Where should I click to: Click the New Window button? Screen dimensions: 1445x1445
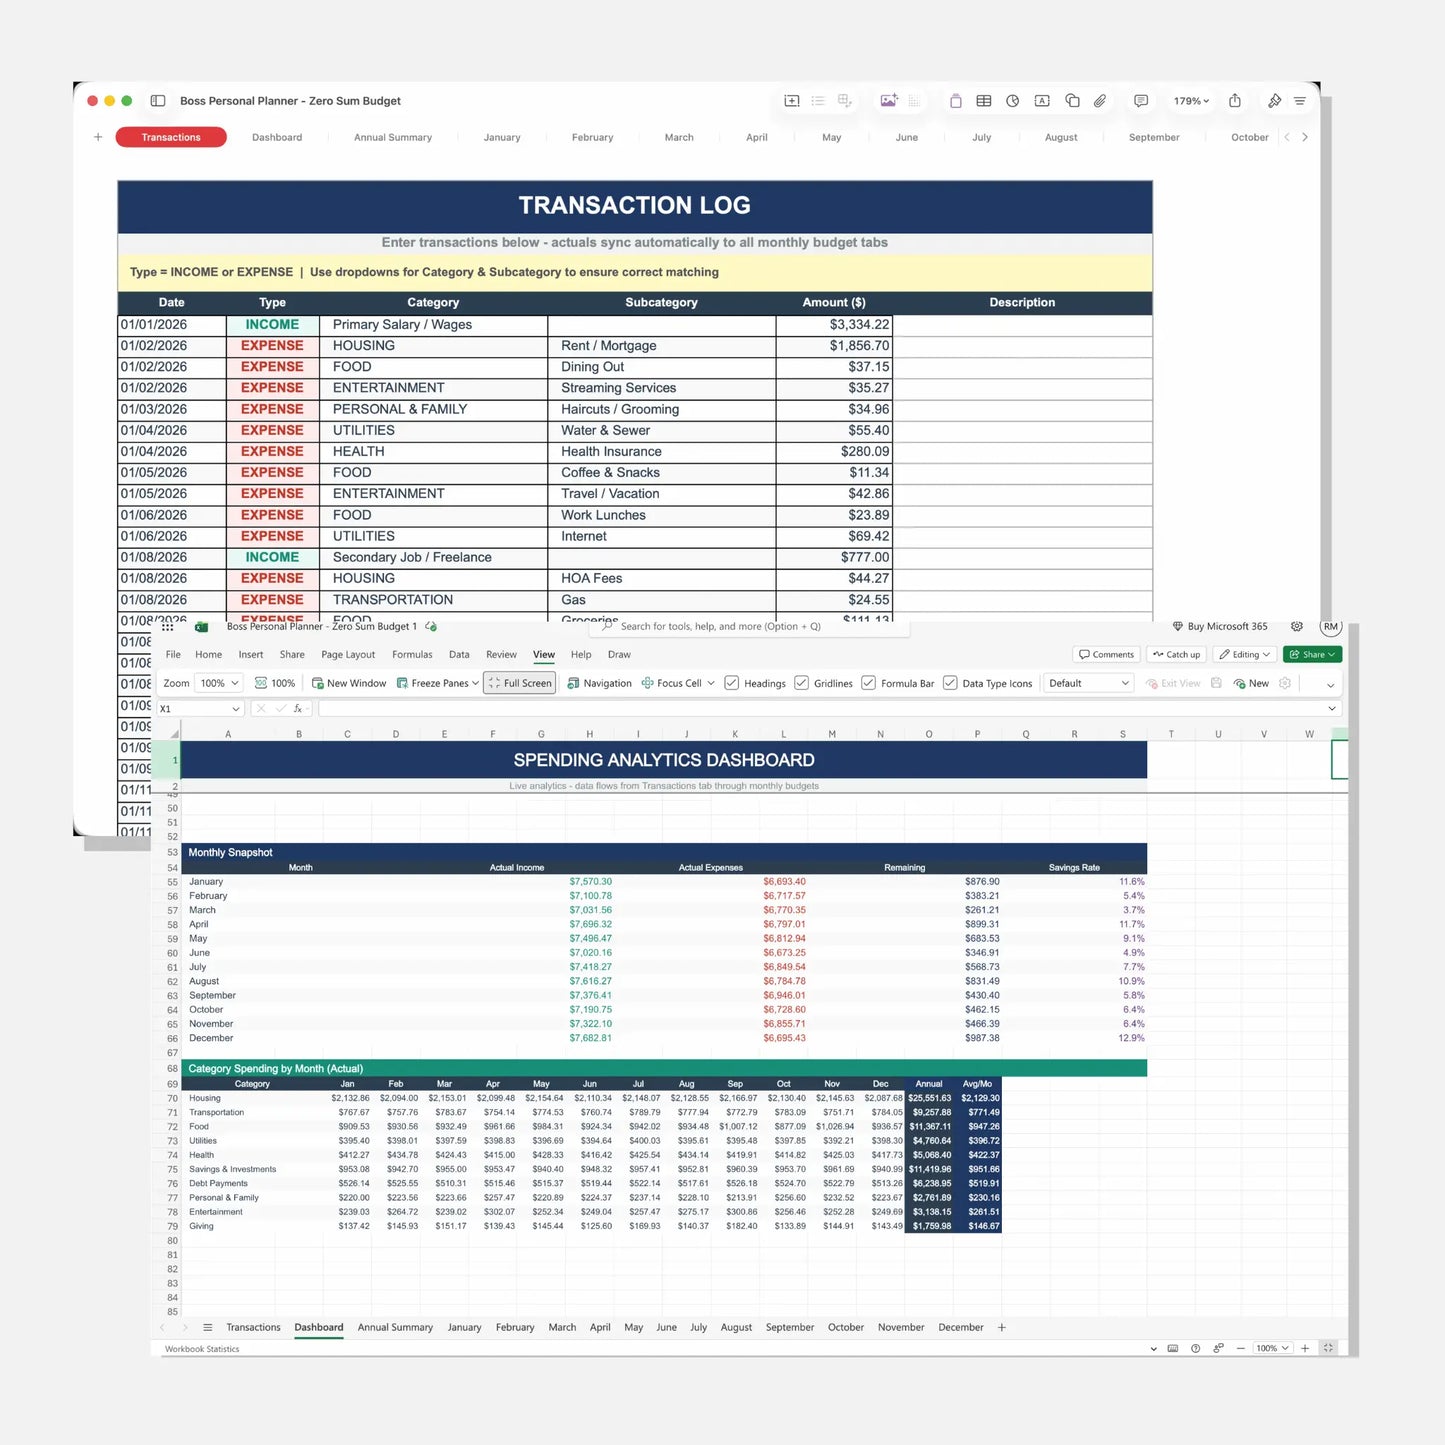tap(349, 683)
